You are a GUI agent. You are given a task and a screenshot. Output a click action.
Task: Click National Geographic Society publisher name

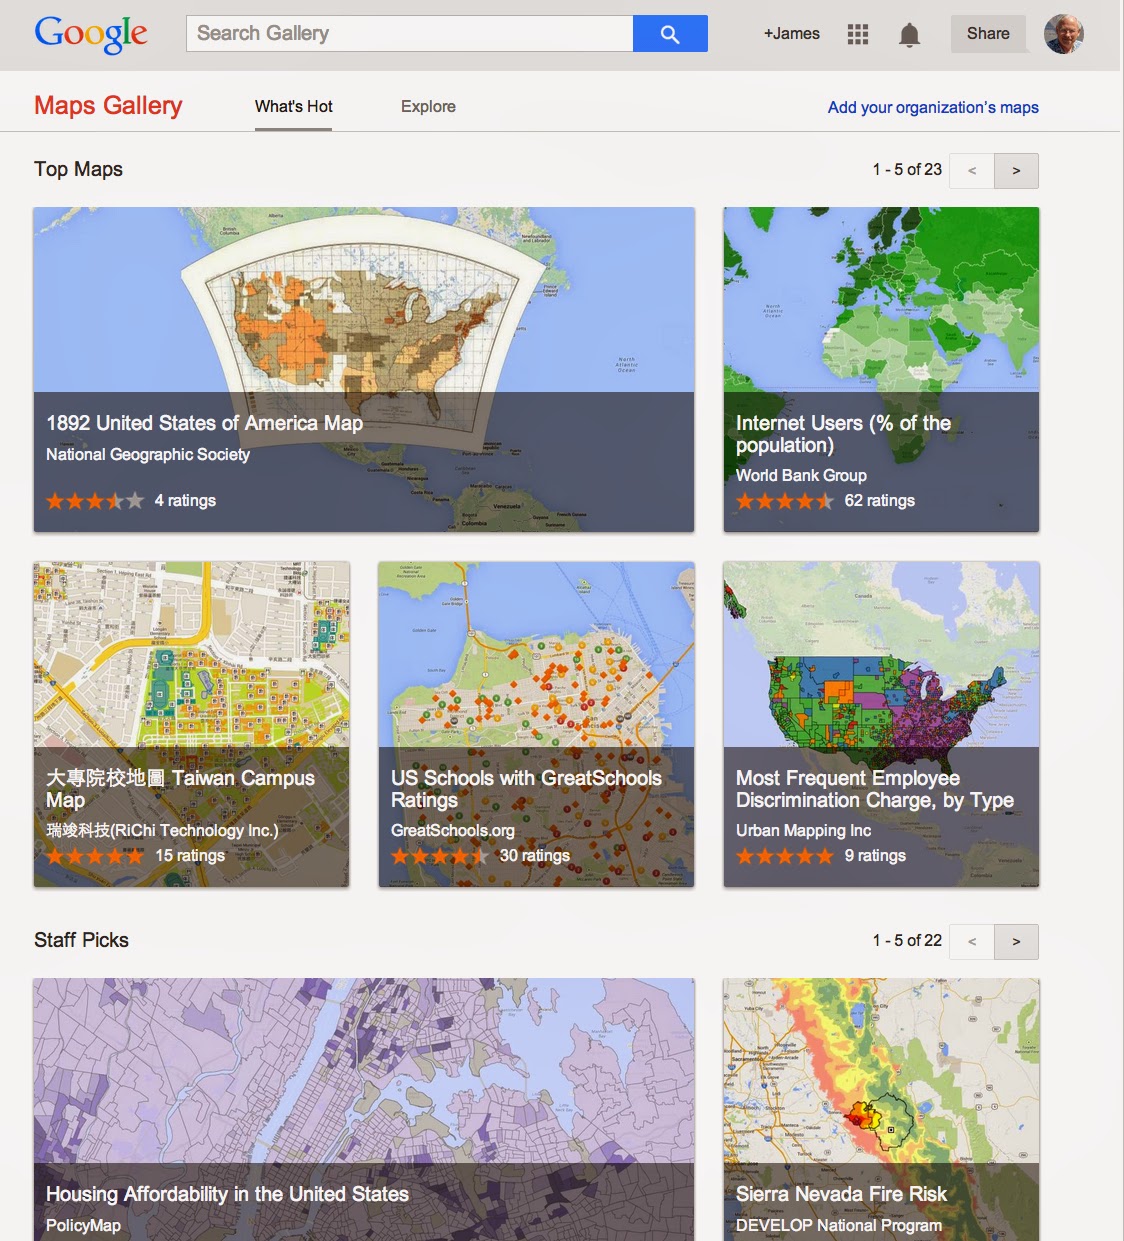pyautogui.click(x=148, y=454)
